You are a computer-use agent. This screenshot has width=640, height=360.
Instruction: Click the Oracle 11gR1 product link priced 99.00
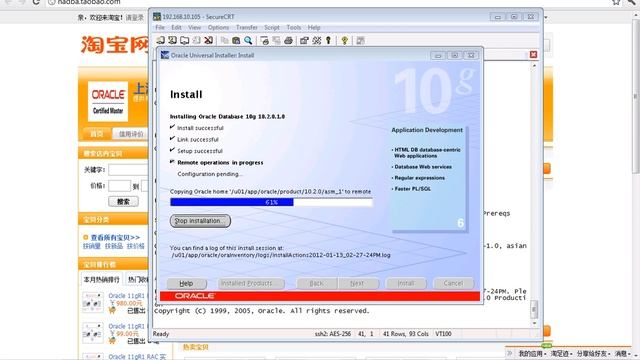pos(127,327)
